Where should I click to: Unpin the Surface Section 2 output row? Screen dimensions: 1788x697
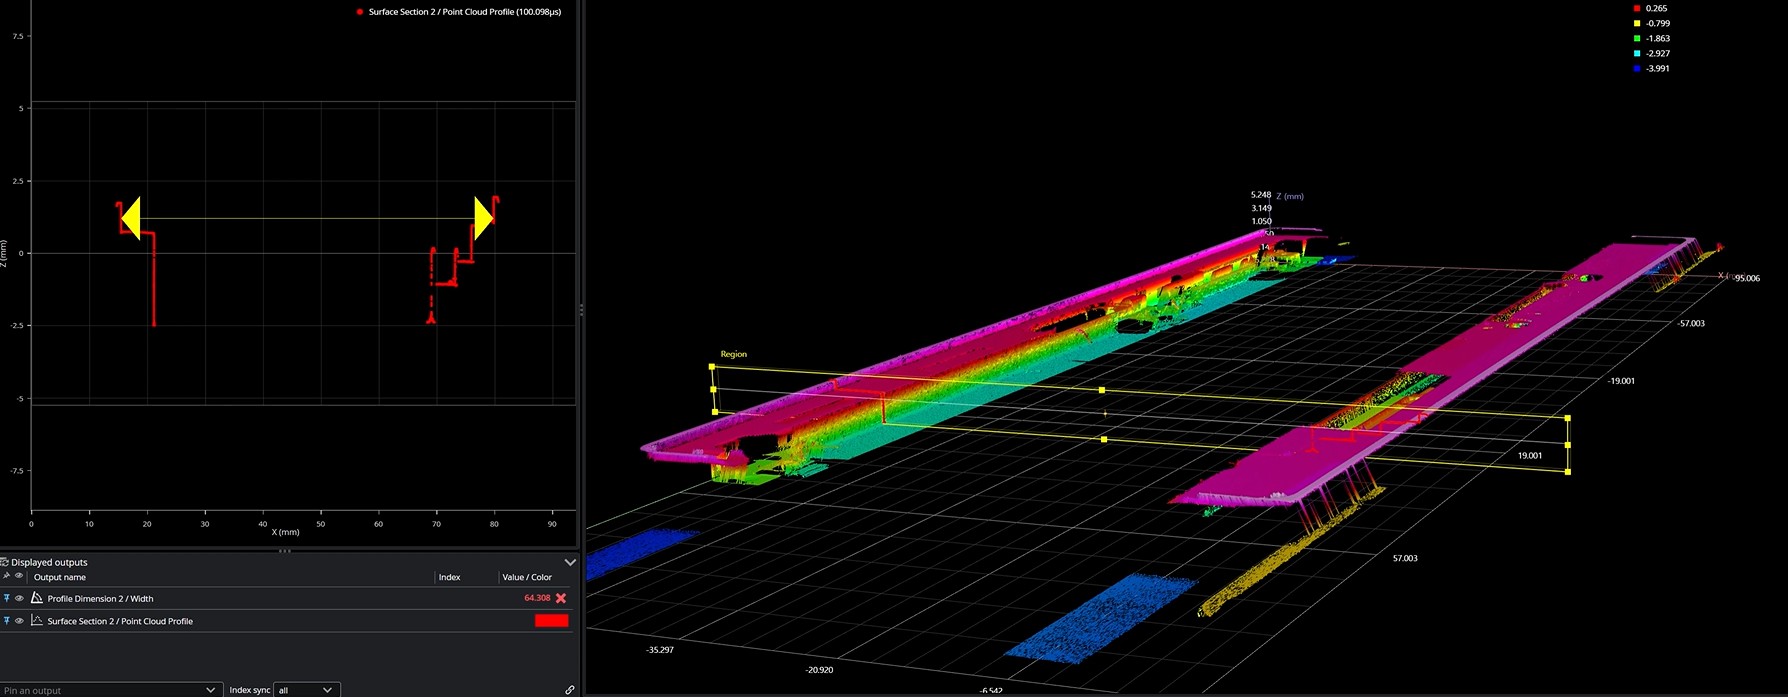[6, 621]
